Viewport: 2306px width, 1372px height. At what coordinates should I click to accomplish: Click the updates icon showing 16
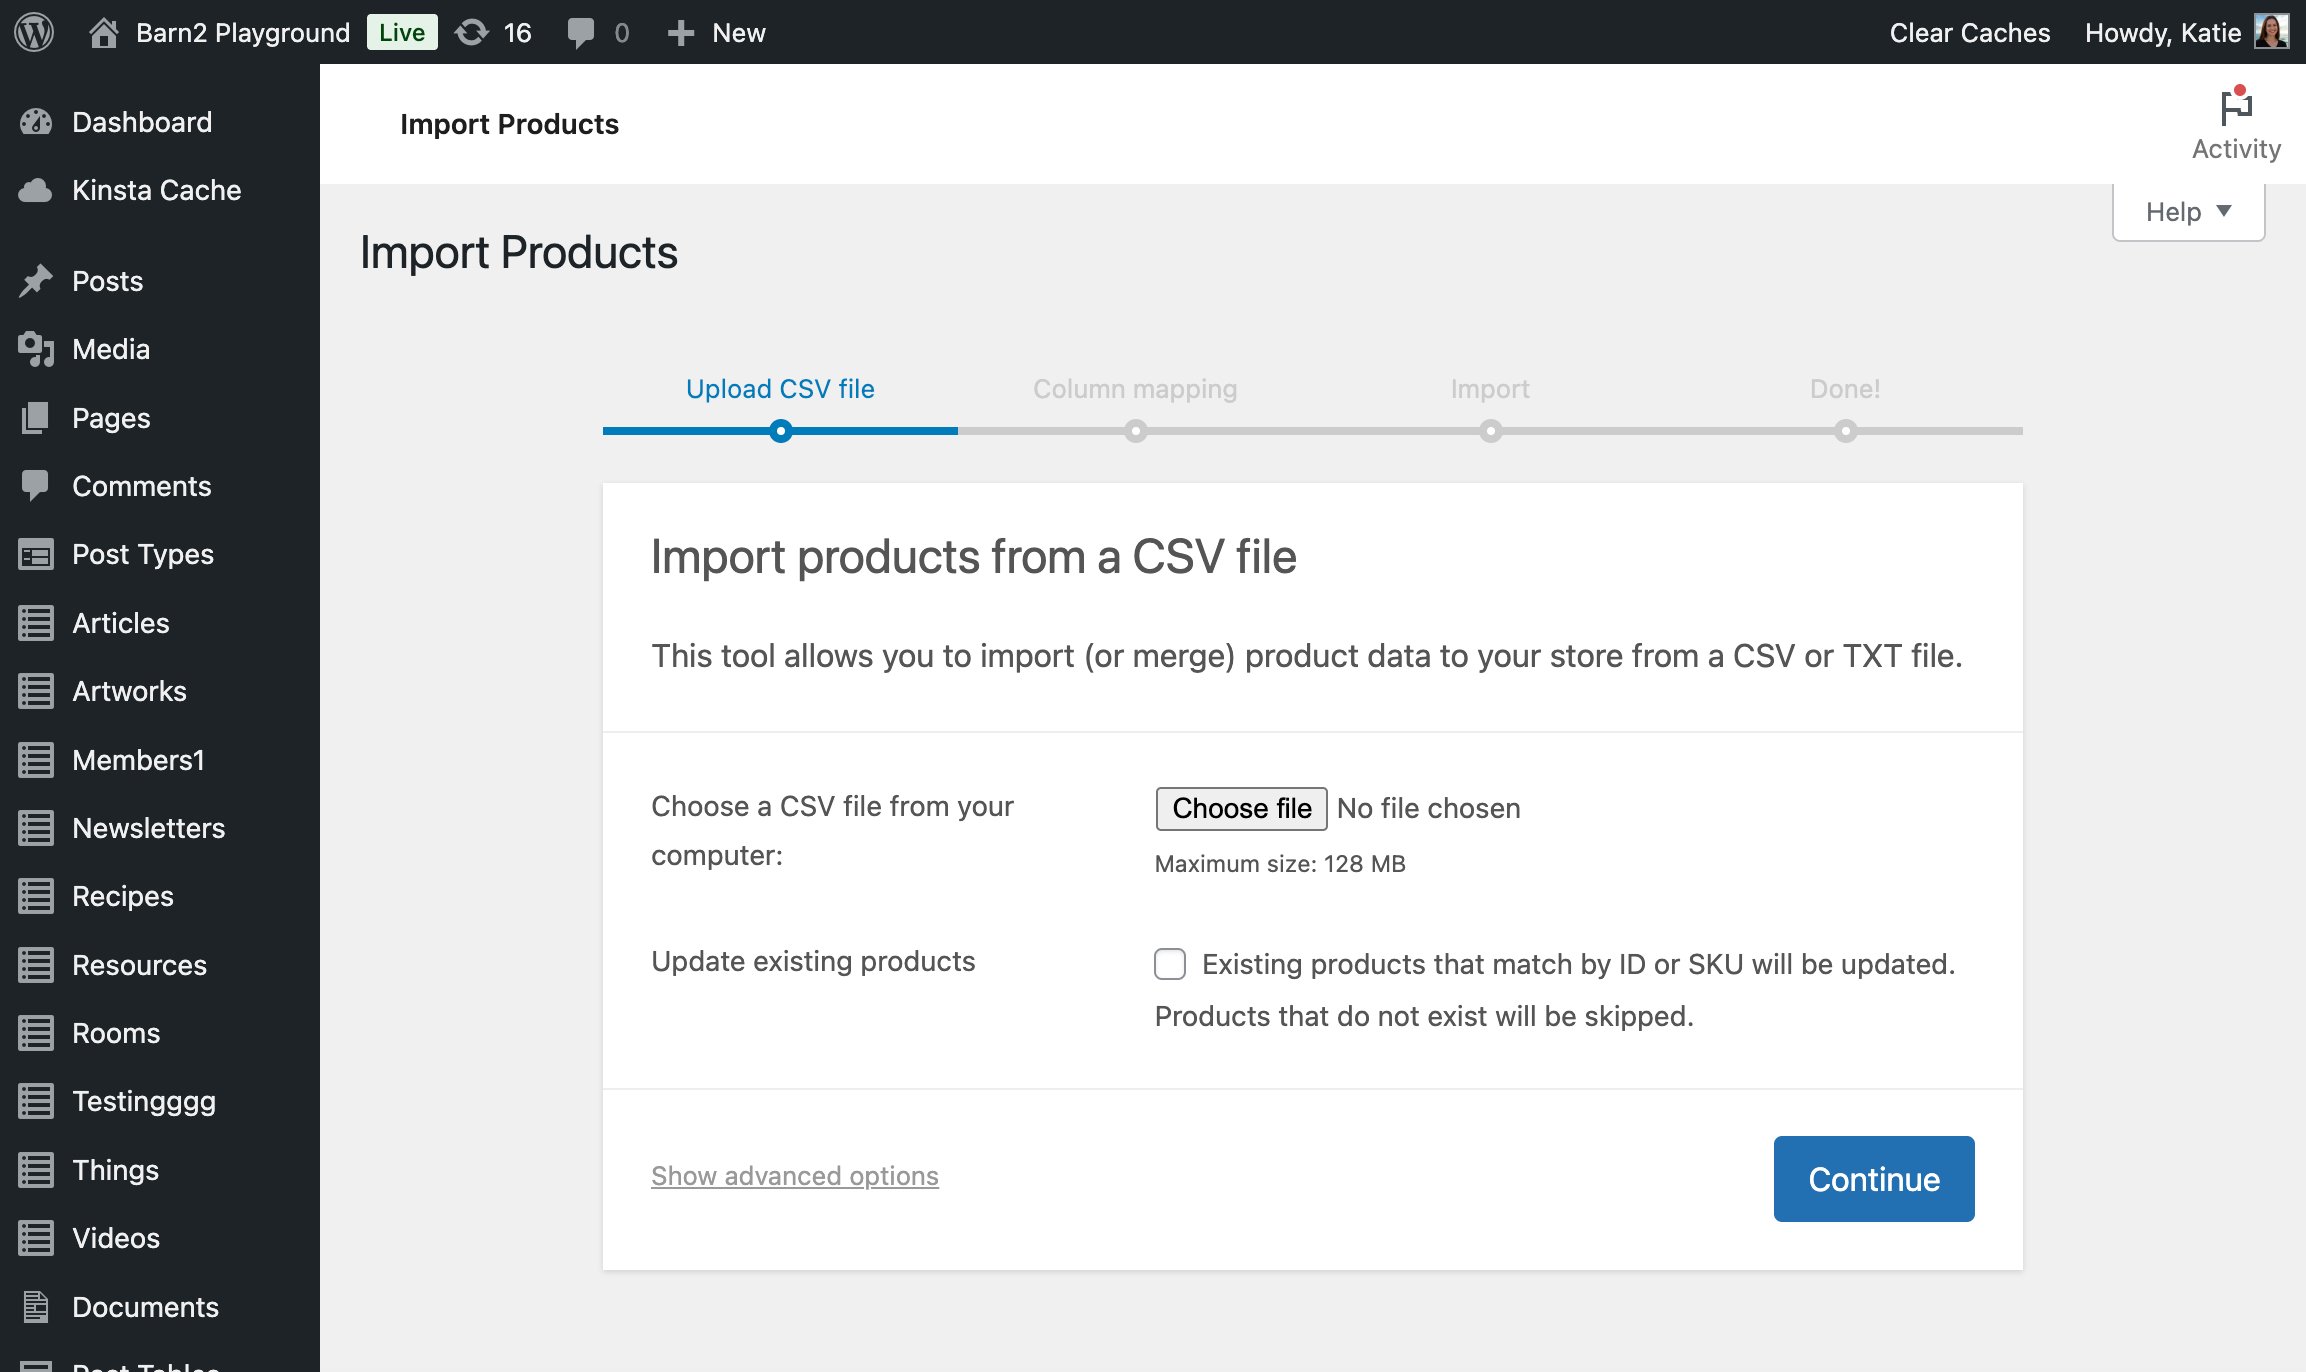tap(492, 32)
